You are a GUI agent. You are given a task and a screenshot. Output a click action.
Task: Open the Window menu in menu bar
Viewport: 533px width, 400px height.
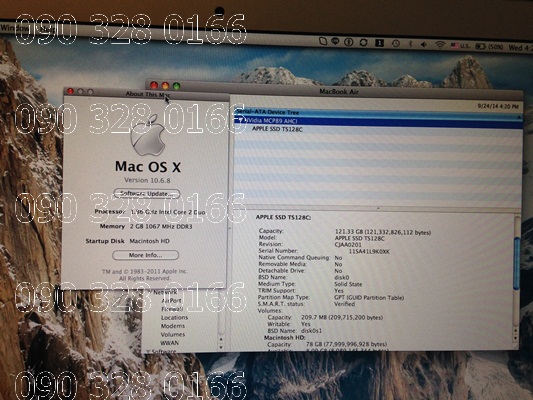pyautogui.click(x=15, y=29)
